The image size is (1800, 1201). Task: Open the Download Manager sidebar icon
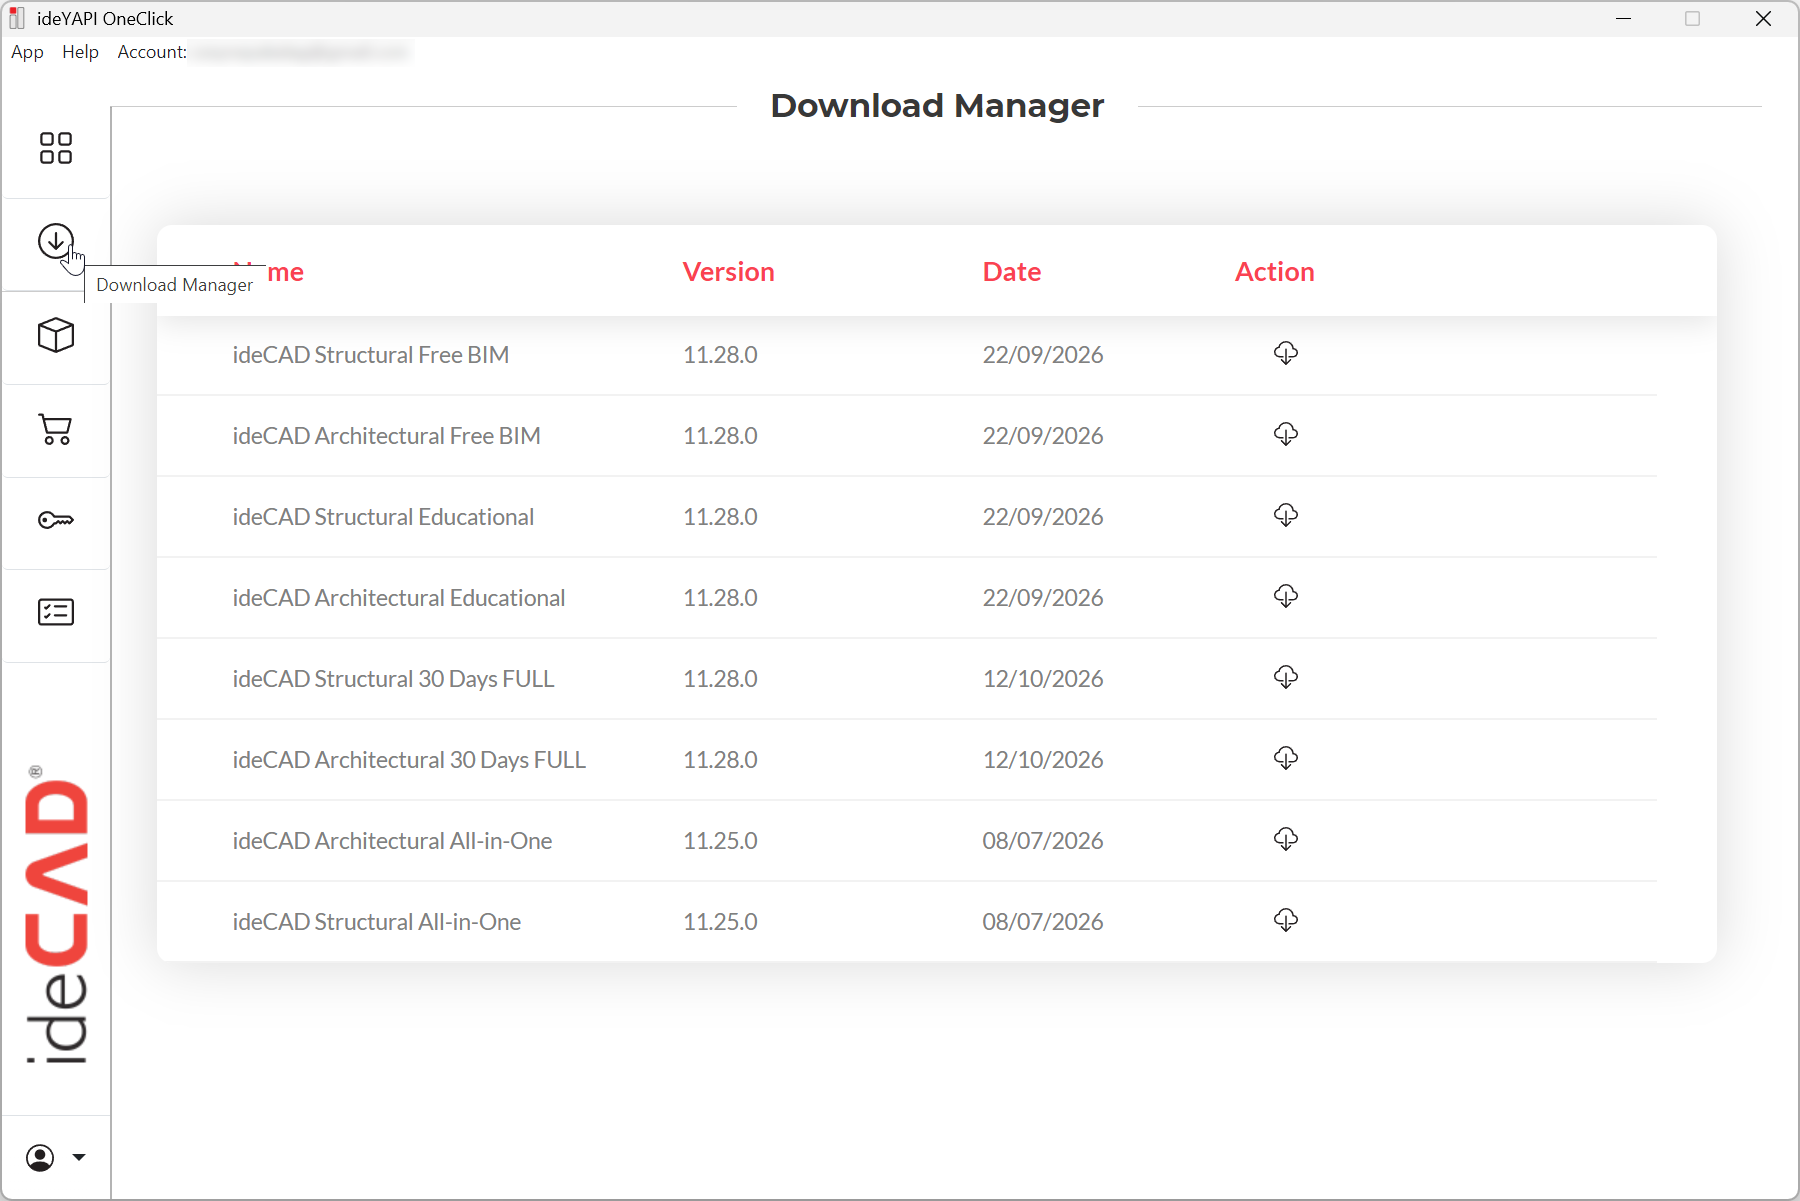click(x=56, y=241)
